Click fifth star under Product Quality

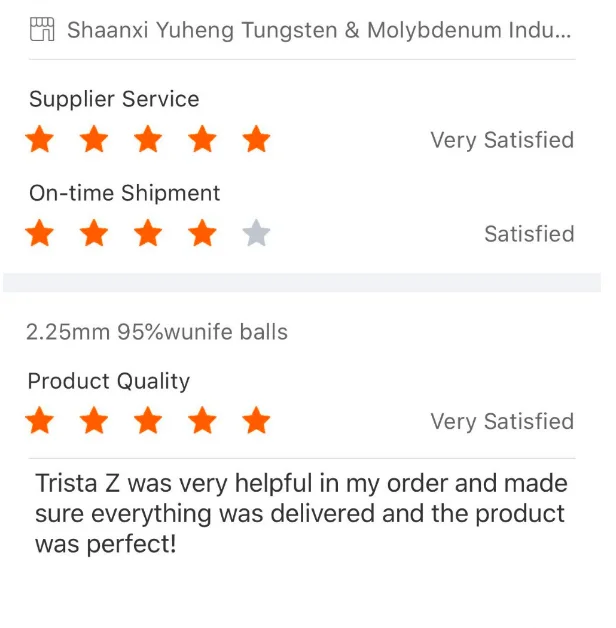pyautogui.click(x=257, y=421)
